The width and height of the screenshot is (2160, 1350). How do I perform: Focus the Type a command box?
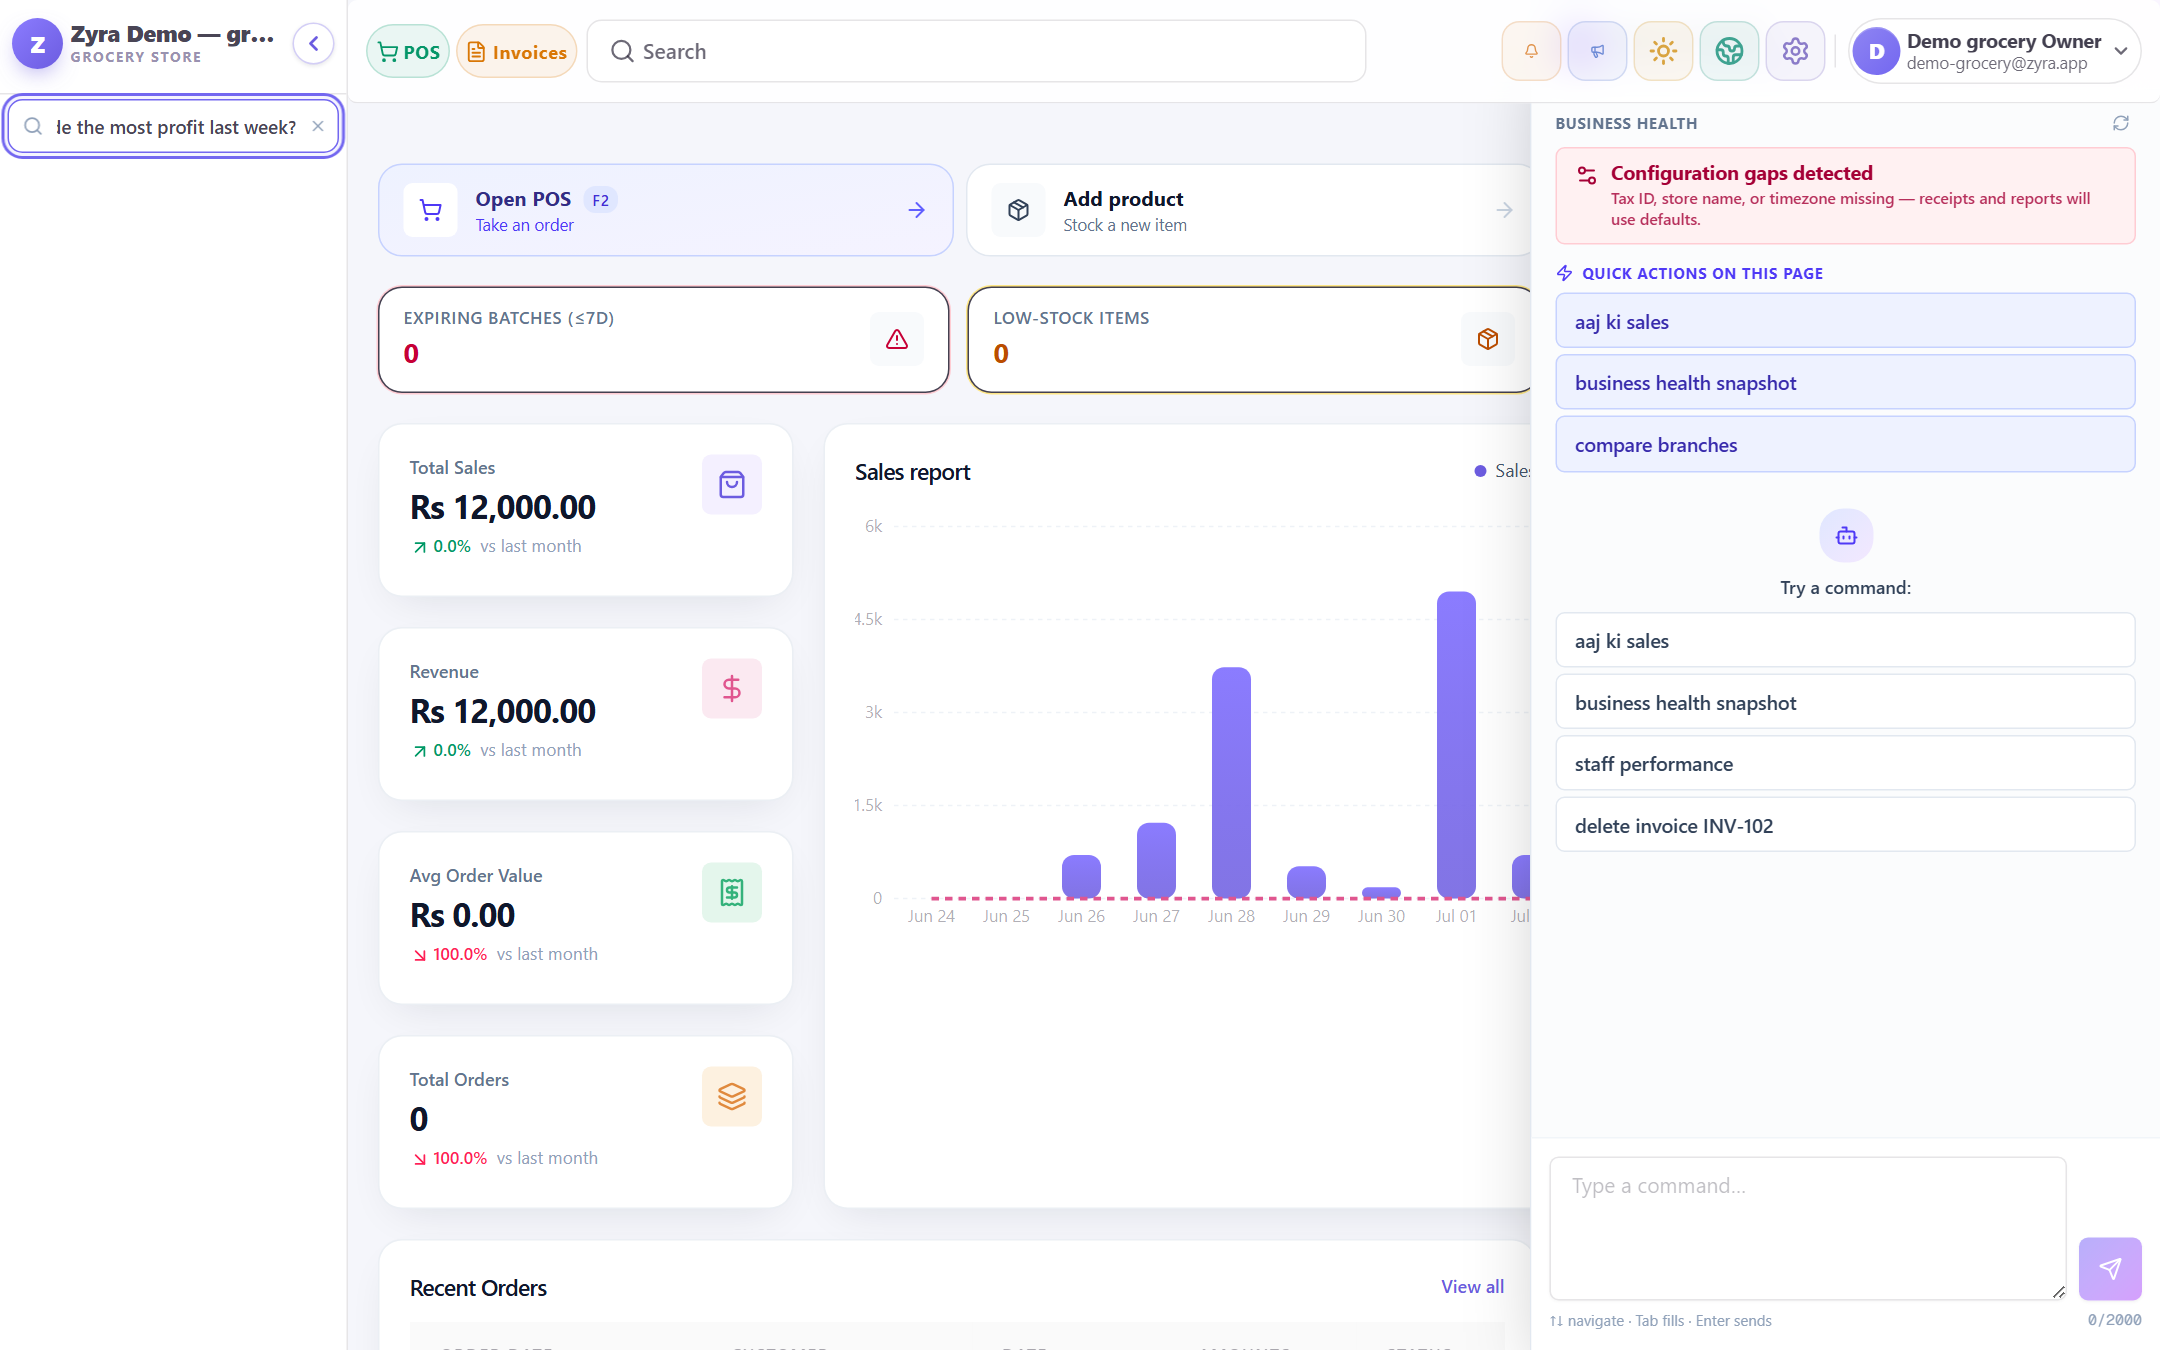(1808, 1228)
